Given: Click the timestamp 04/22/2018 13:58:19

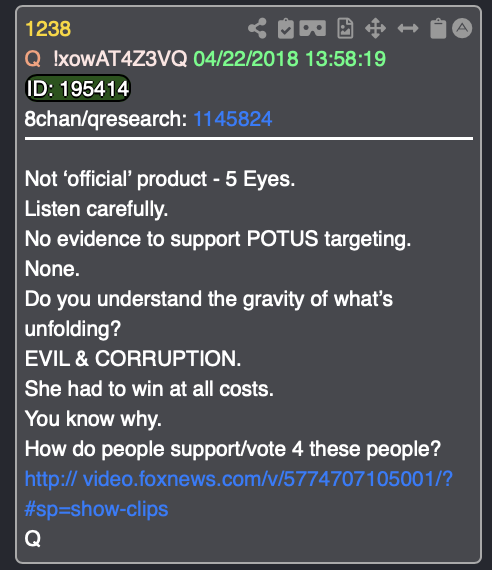Looking at the screenshot, I should (x=289, y=59).
